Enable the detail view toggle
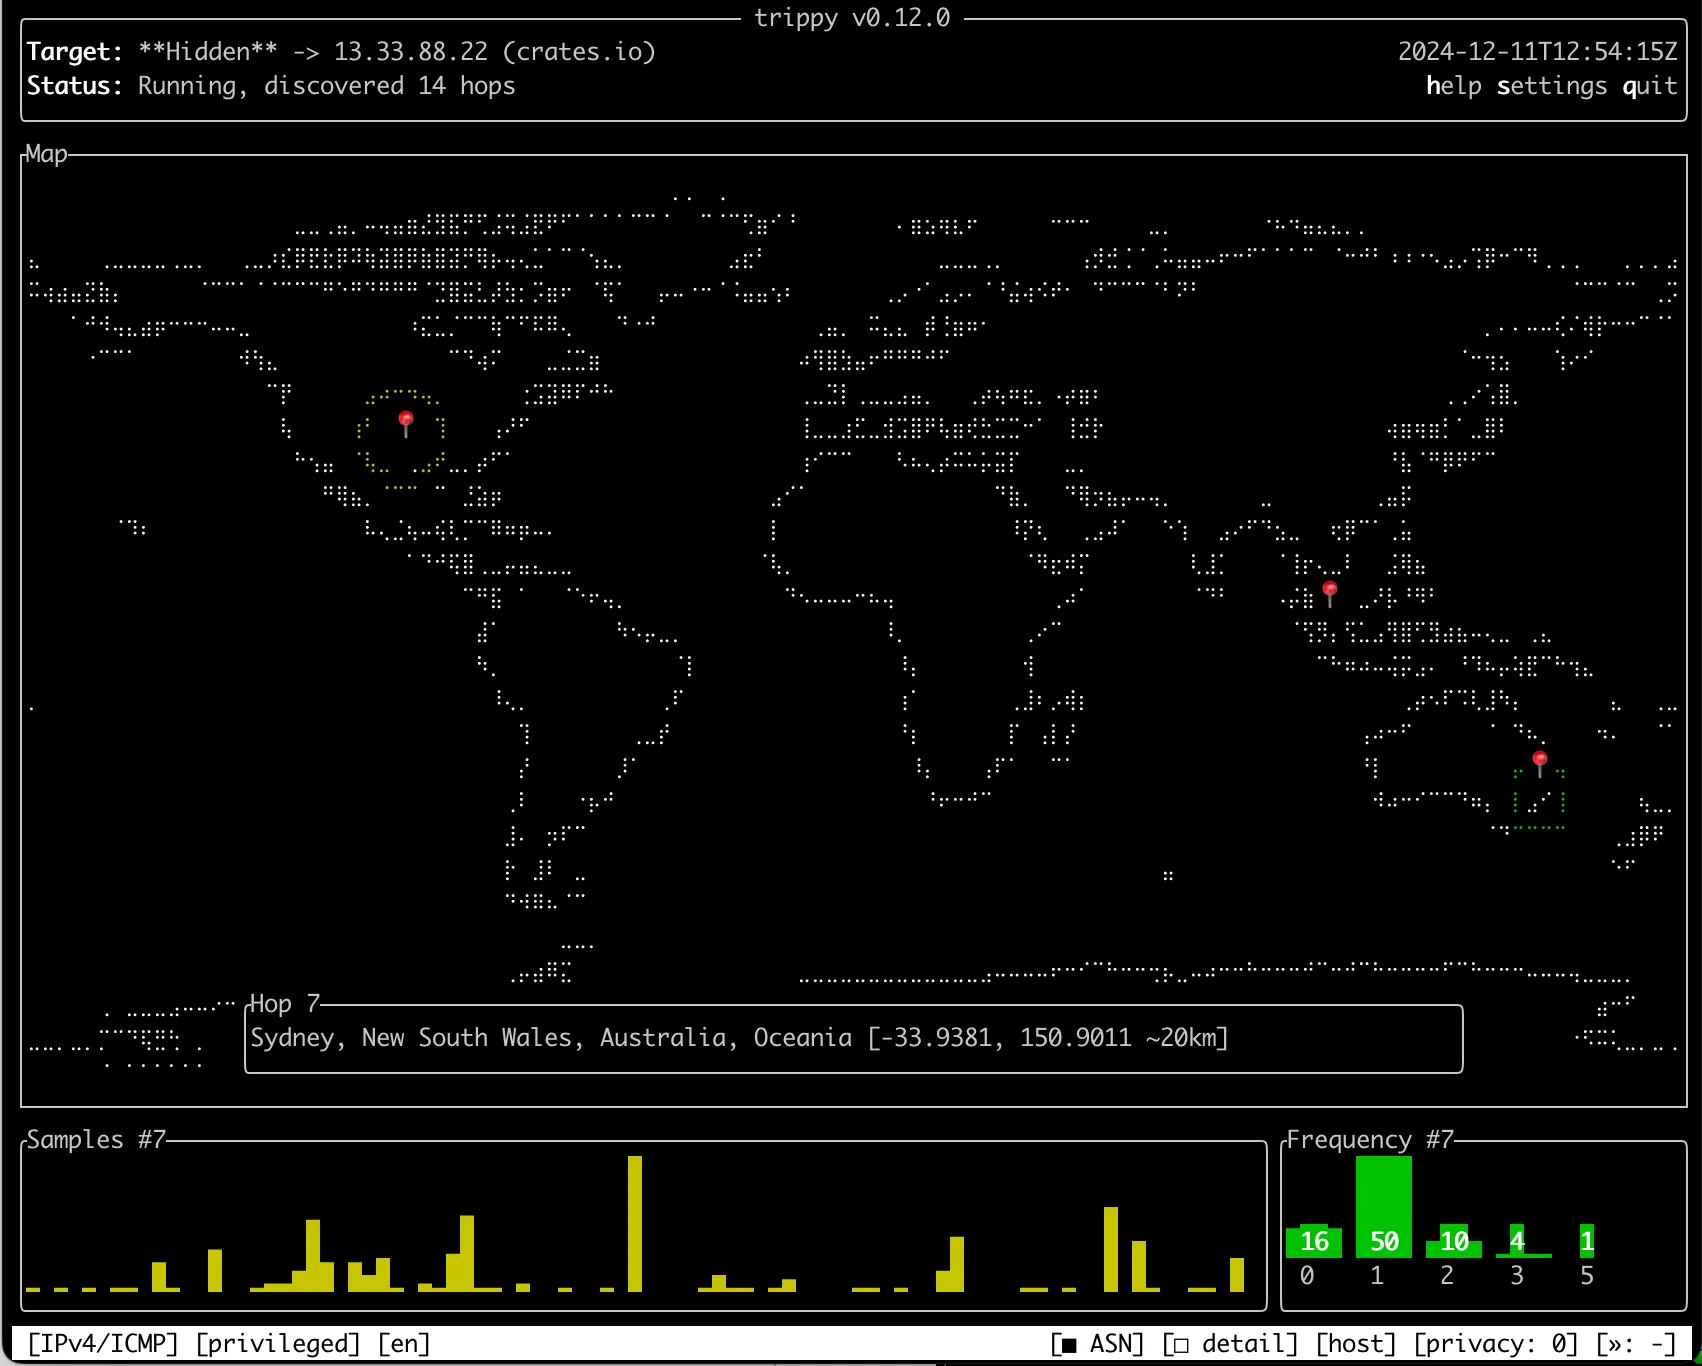 (x=1228, y=1343)
